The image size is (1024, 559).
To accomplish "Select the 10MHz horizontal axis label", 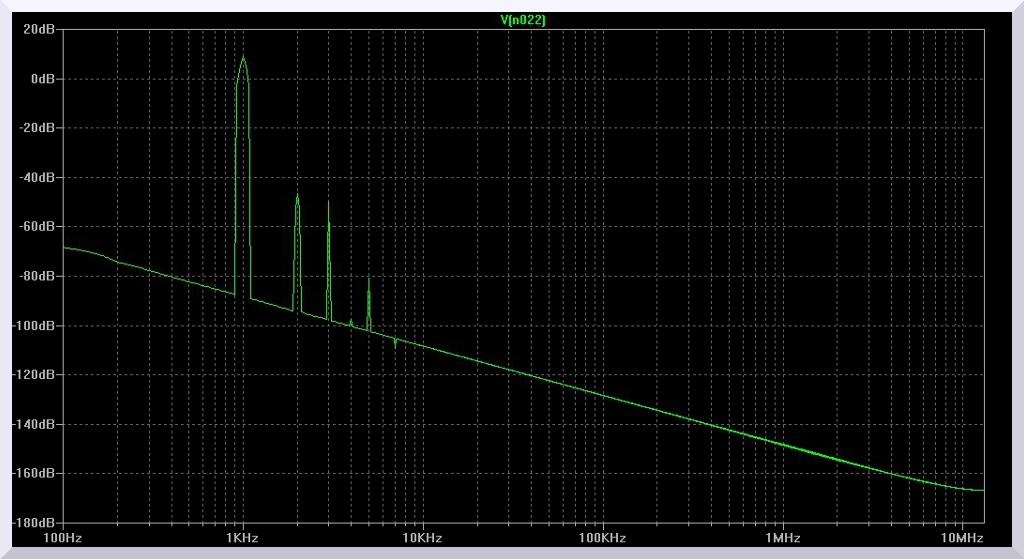I will coord(962,539).
